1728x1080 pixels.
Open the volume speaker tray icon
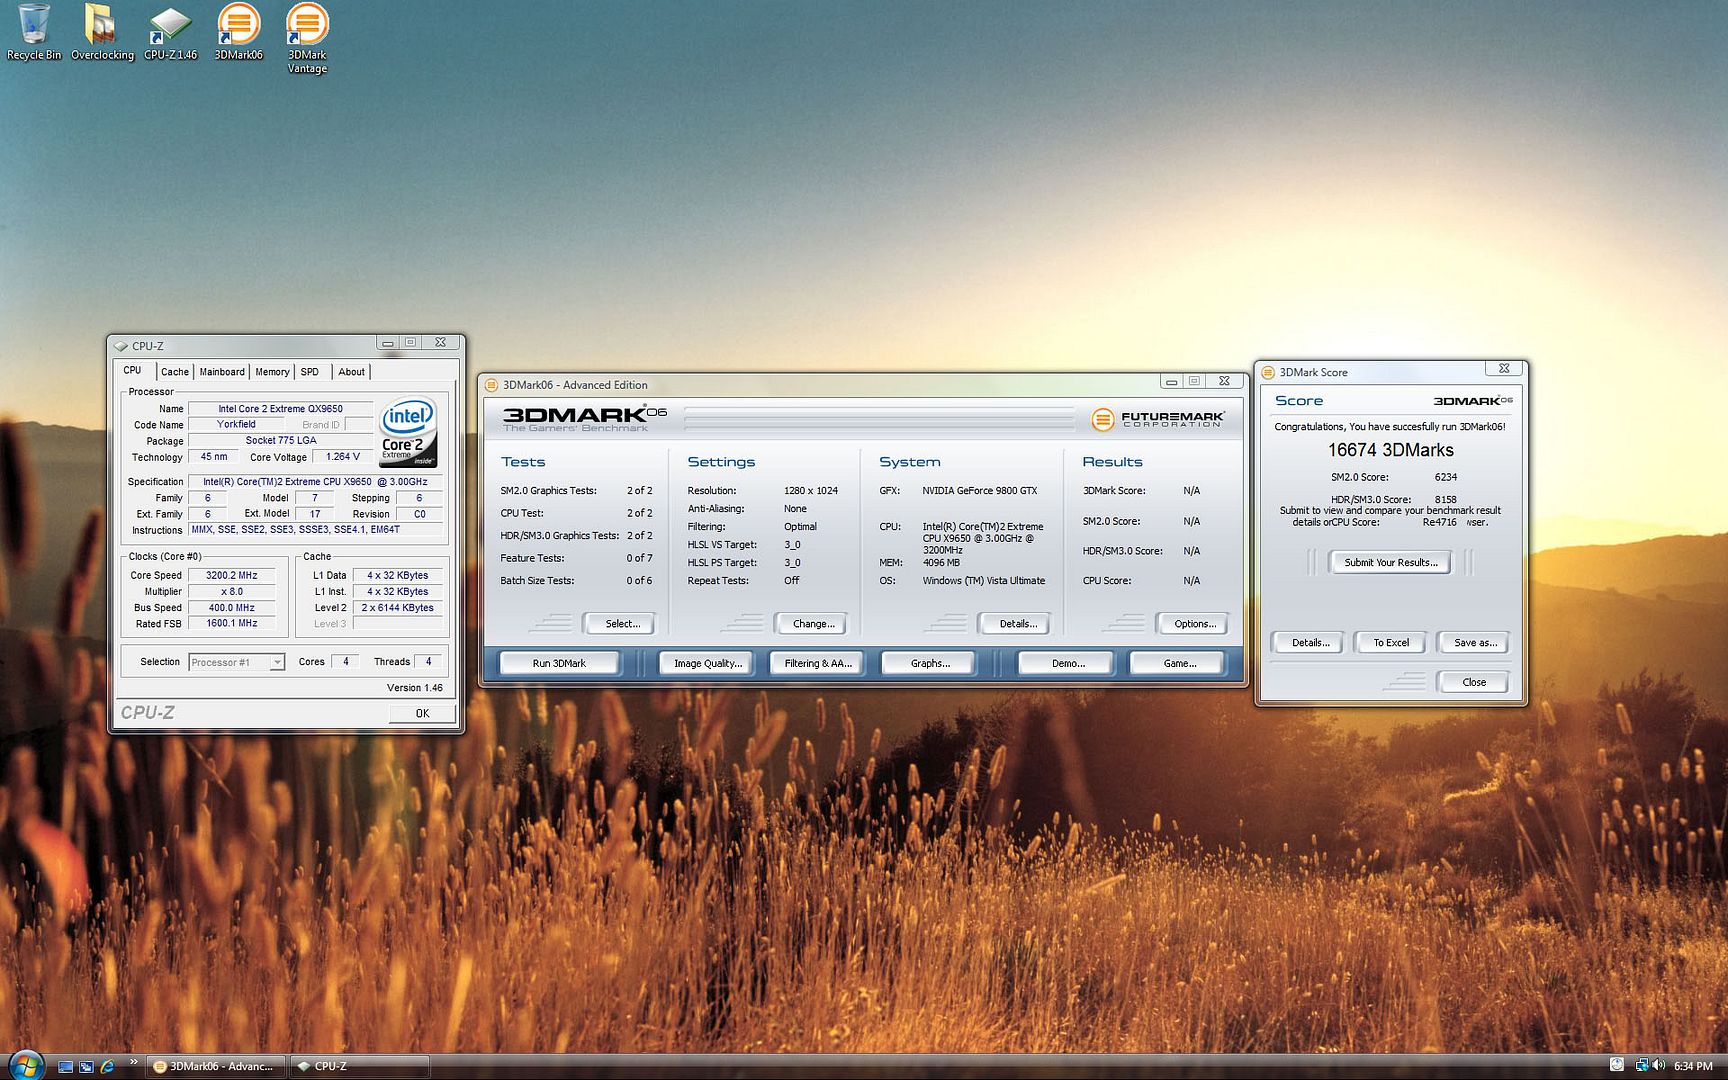point(1659,1065)
